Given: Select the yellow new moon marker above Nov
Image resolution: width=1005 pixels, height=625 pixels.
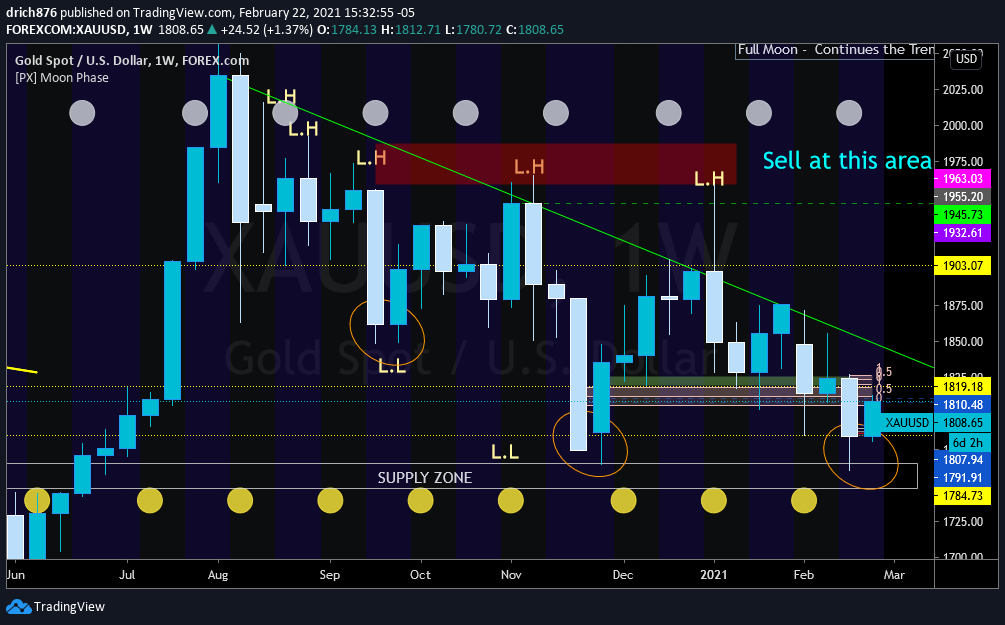Looking at the screenshot, I should coord(511,501).
